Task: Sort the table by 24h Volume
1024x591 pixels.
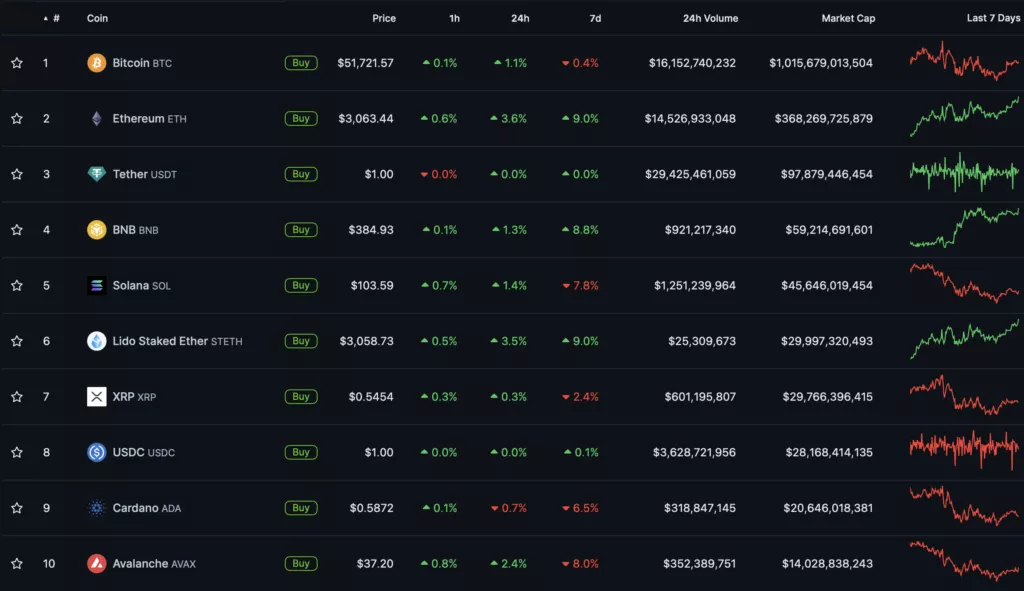Action: 710,18
